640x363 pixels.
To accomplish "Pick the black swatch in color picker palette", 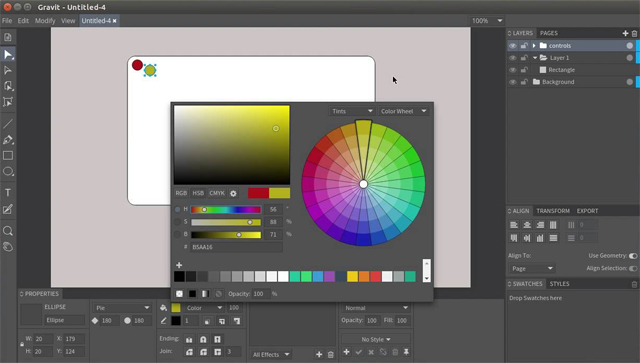I will coord(179,276).
